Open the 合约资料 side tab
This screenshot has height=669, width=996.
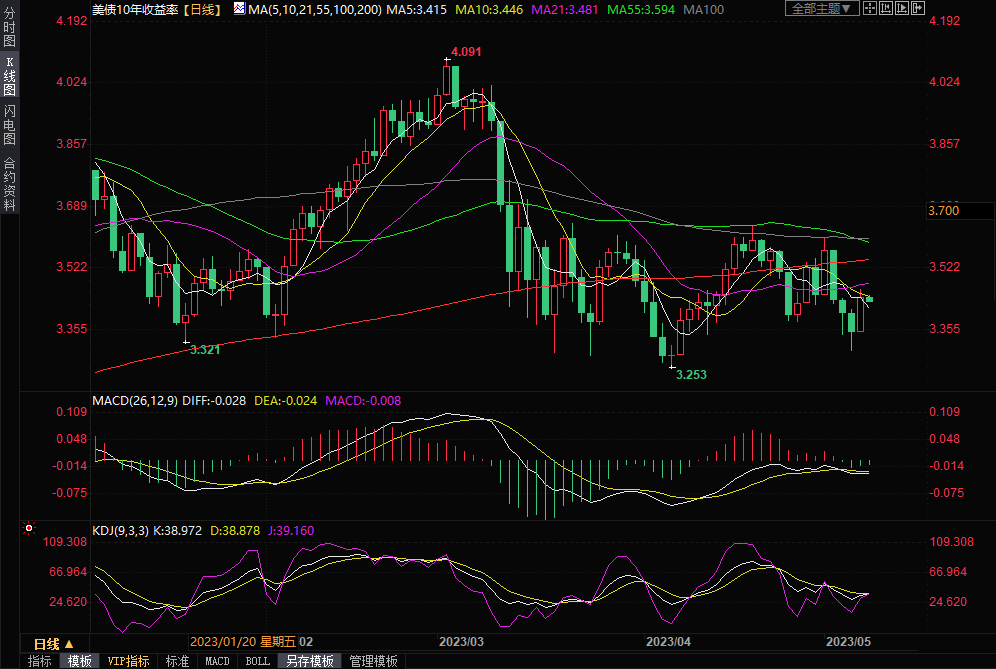point(9,184)
